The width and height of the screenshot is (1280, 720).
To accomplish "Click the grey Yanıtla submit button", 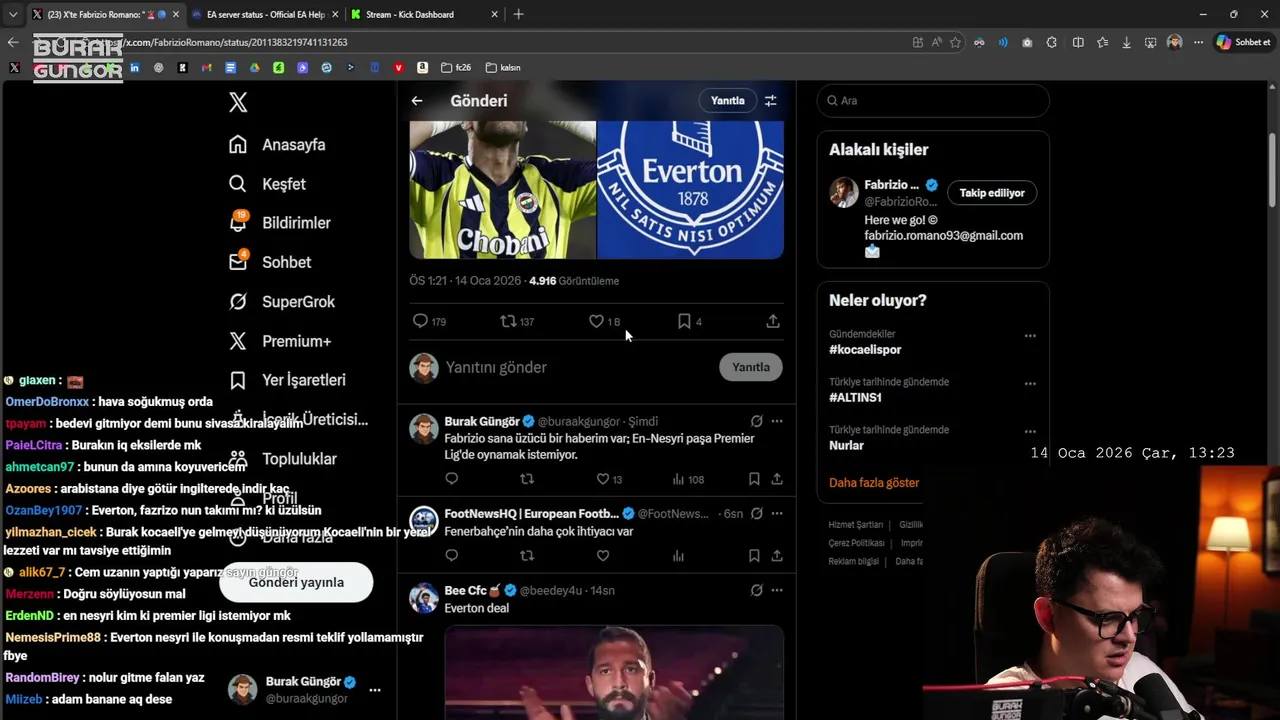I will point(751,367).
